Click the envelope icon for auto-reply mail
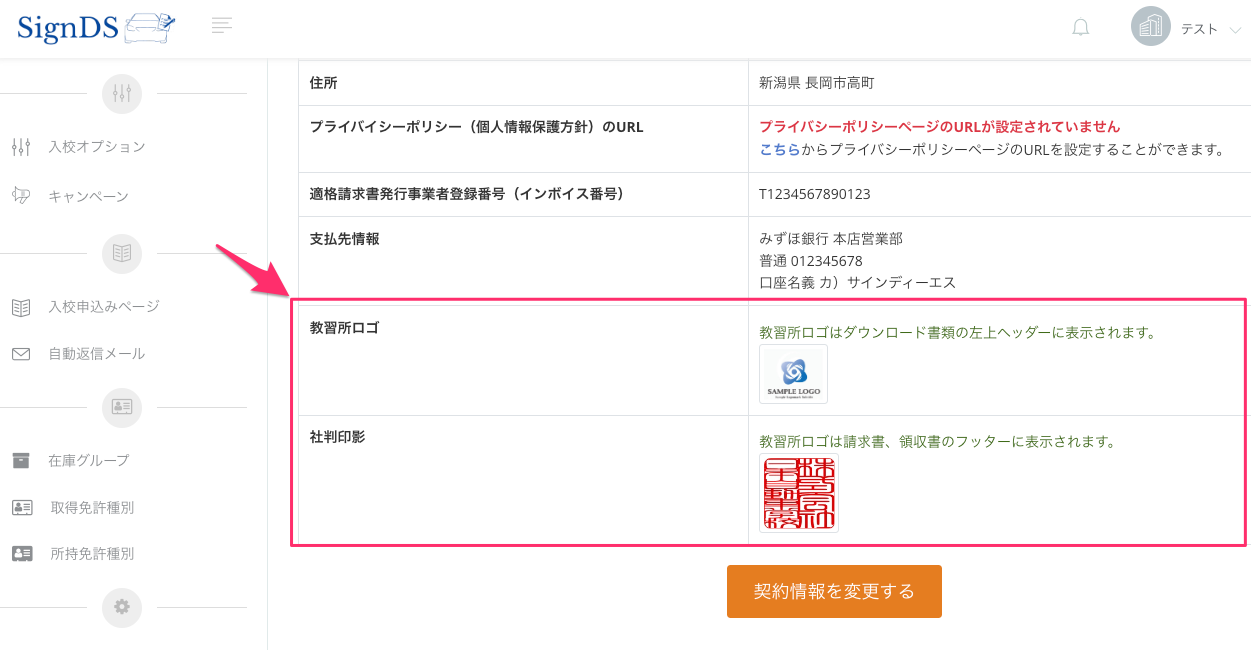The image size is (1251, 650). point(21,354)
